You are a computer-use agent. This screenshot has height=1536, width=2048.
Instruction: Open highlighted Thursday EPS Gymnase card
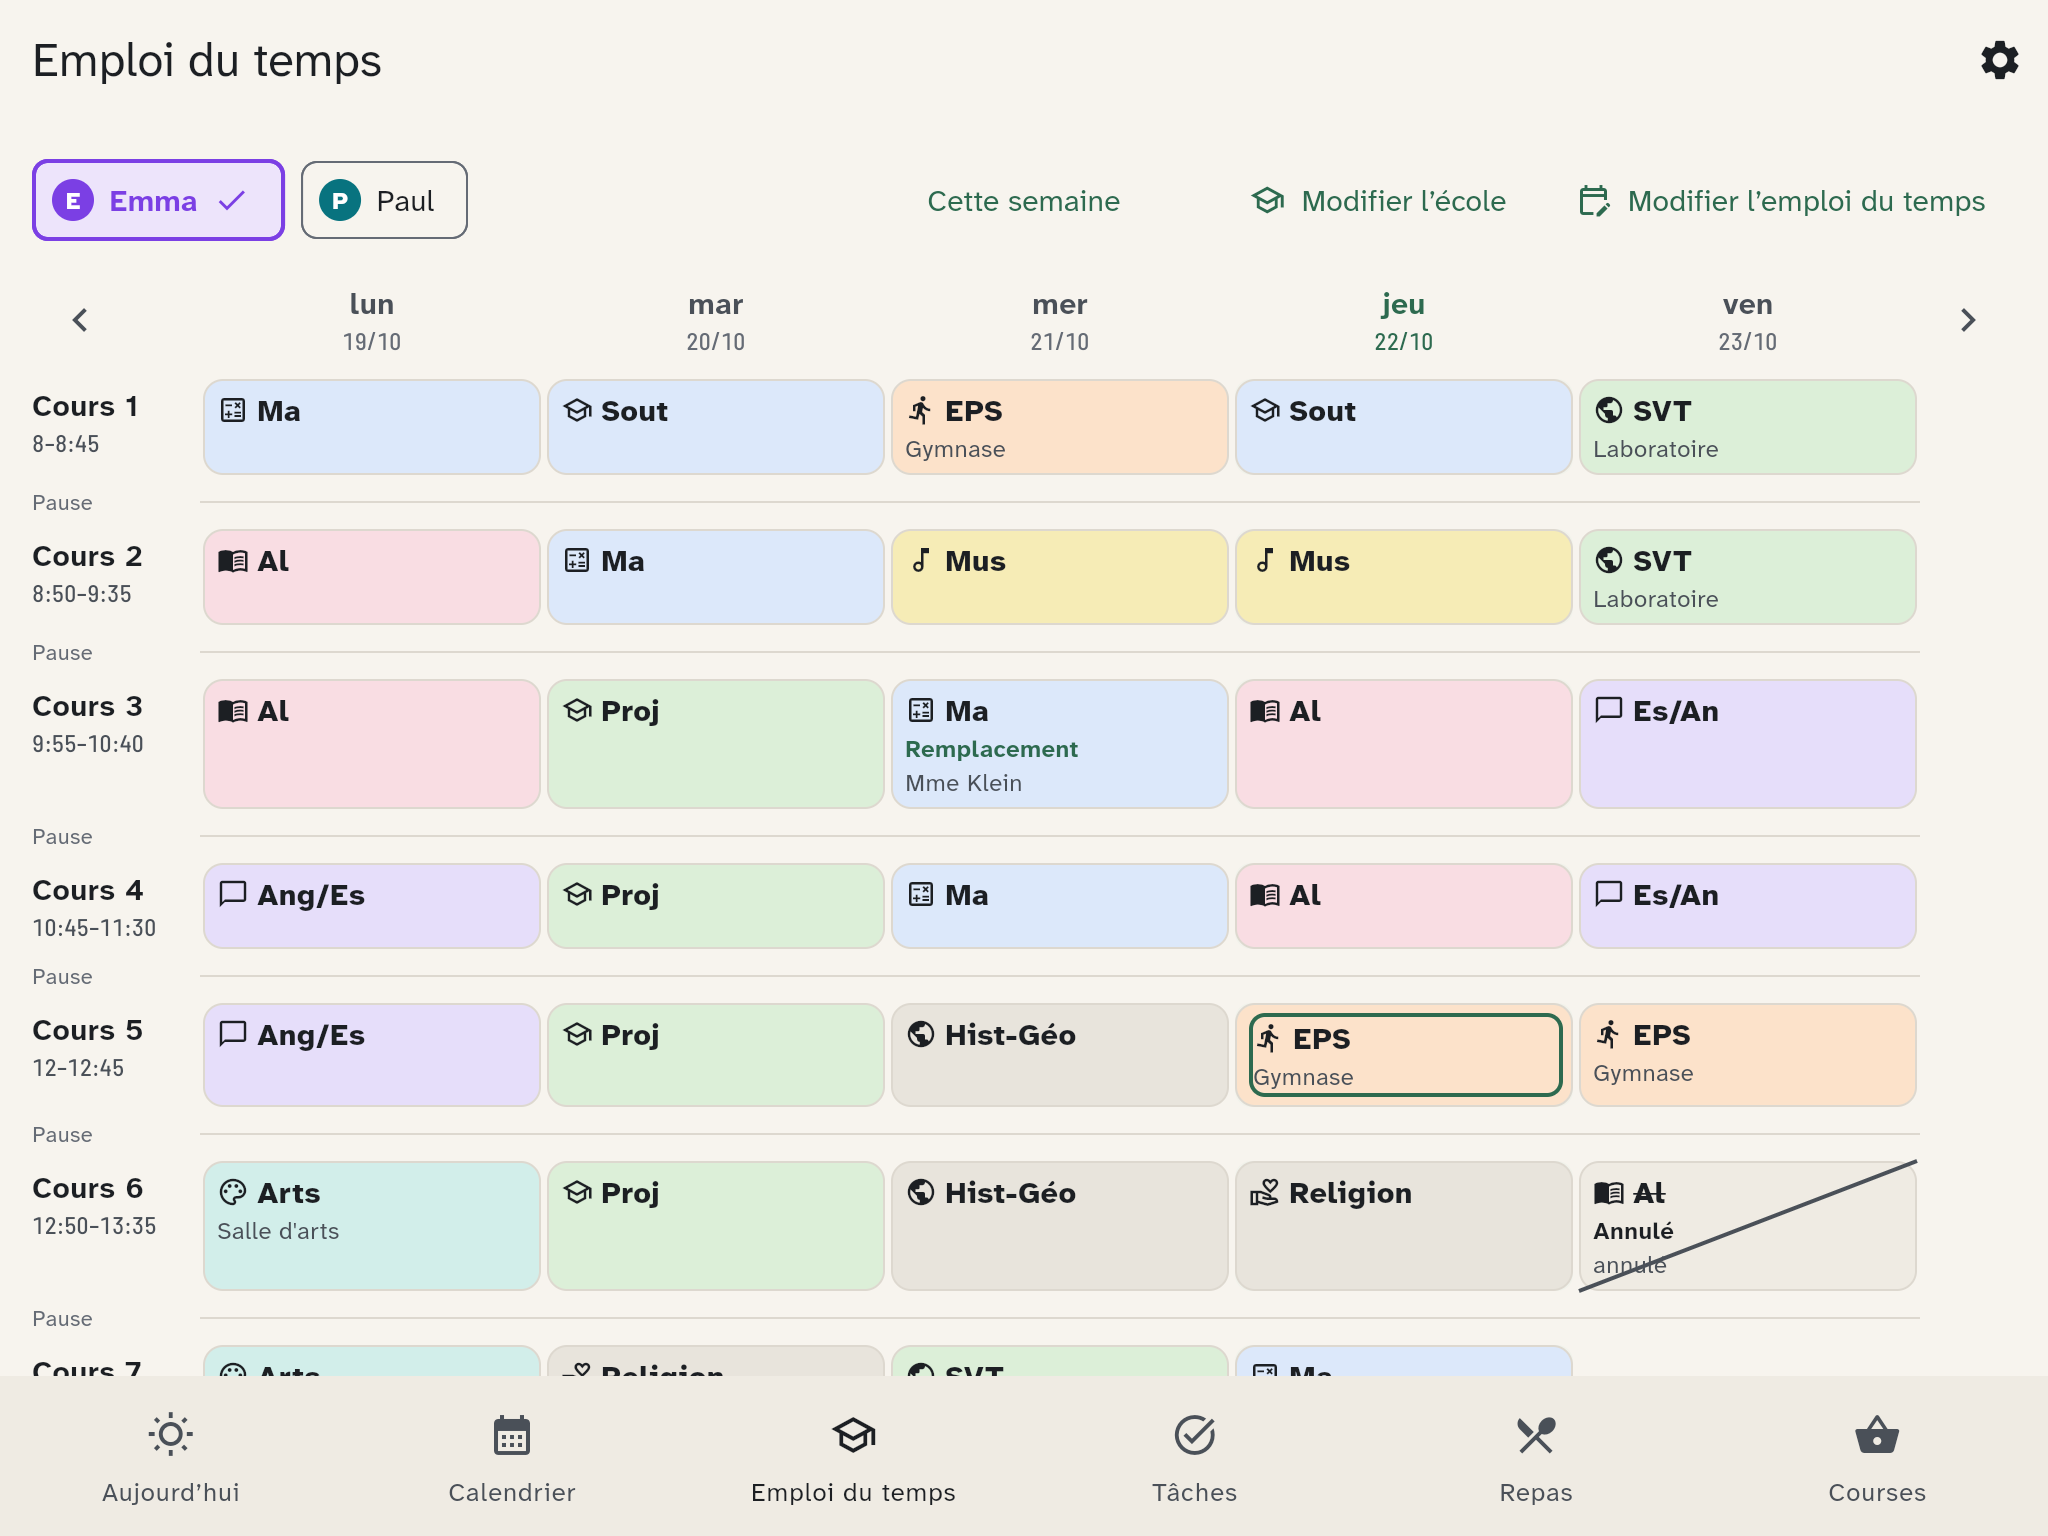click(1404, 1055)
